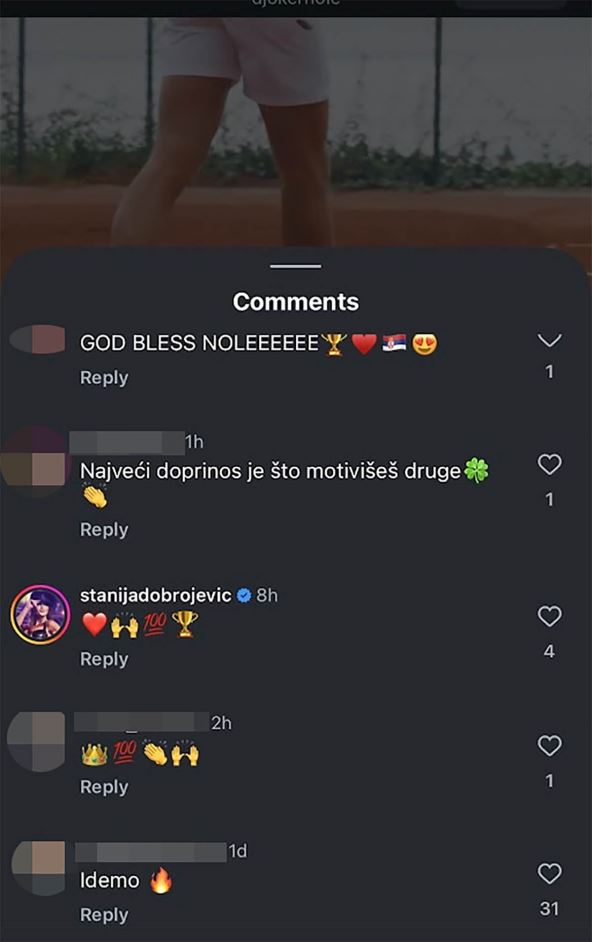The image size is (592, 942).
Task: Open the stanijadobrojevic username
Action: click(x=157, y=593)
